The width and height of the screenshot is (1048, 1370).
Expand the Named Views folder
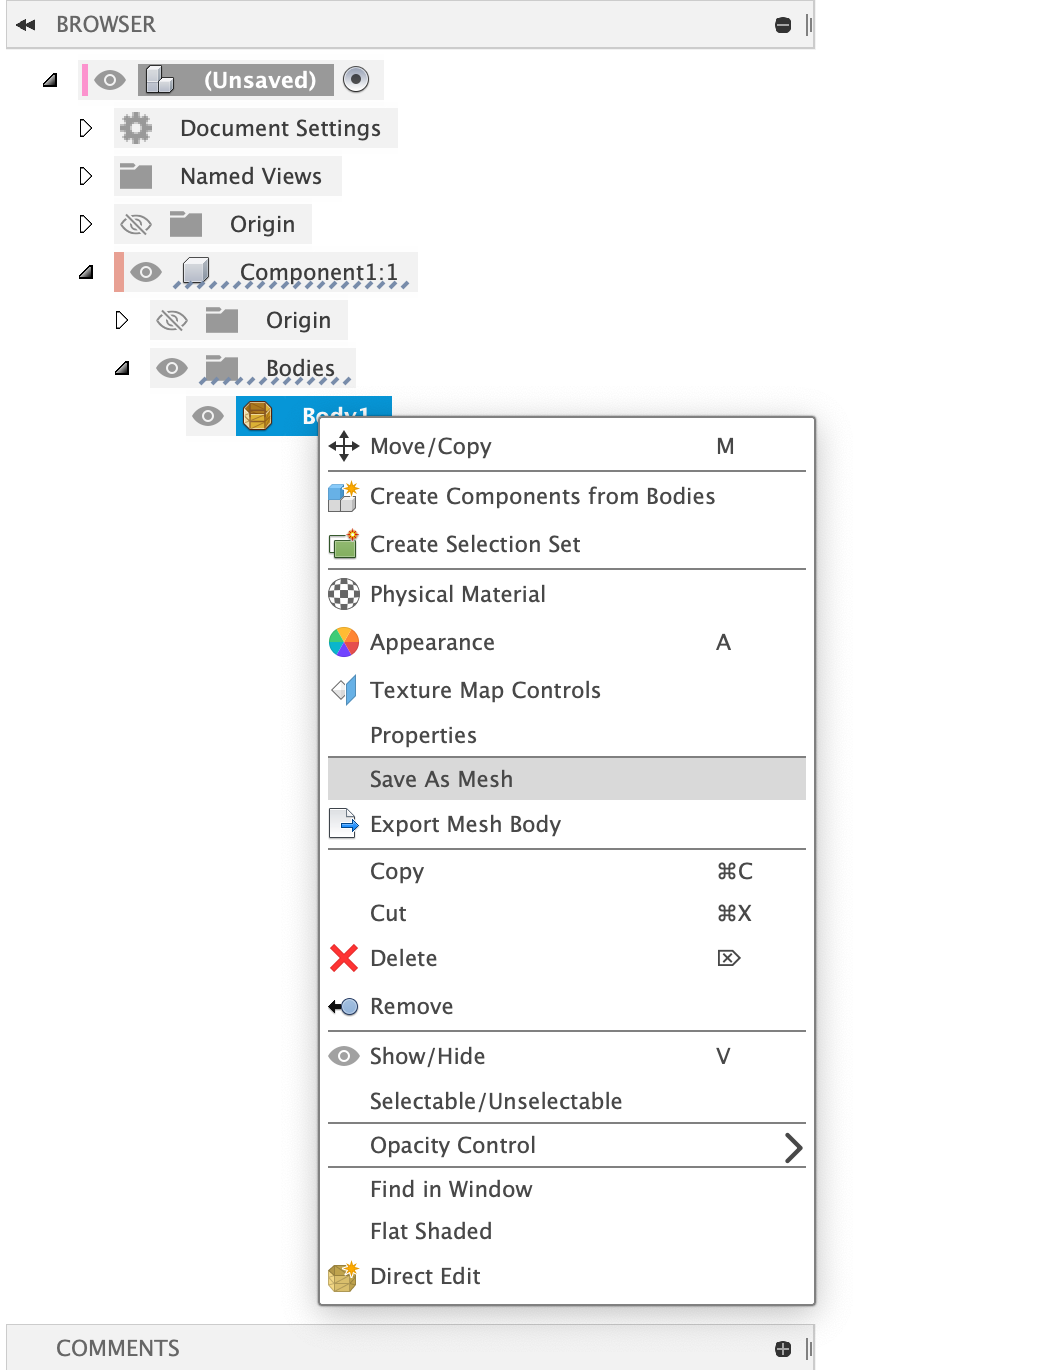(86, 176)
